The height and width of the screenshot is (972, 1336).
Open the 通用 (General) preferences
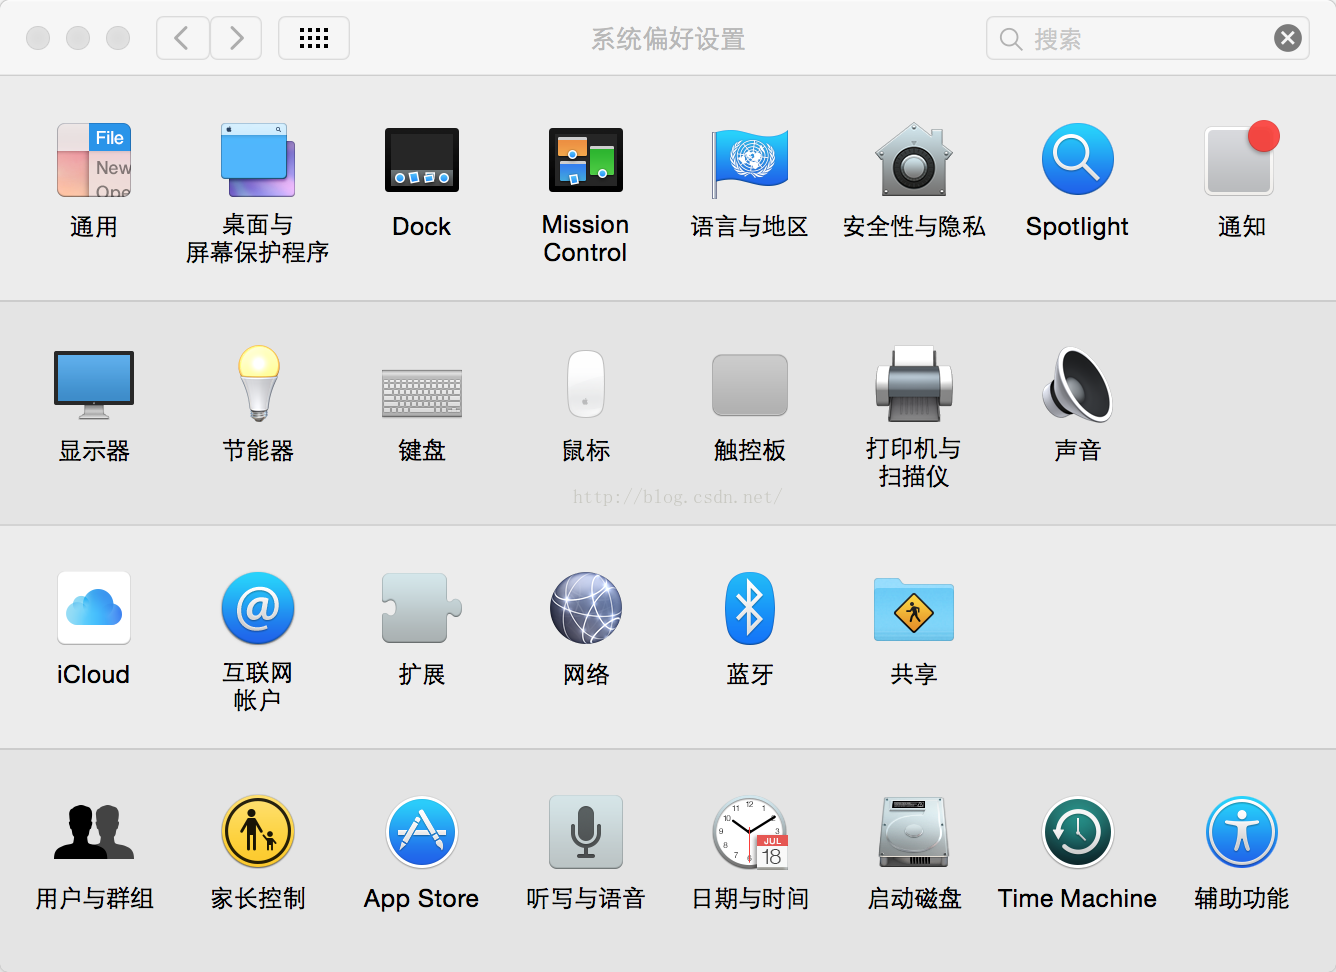94,160
